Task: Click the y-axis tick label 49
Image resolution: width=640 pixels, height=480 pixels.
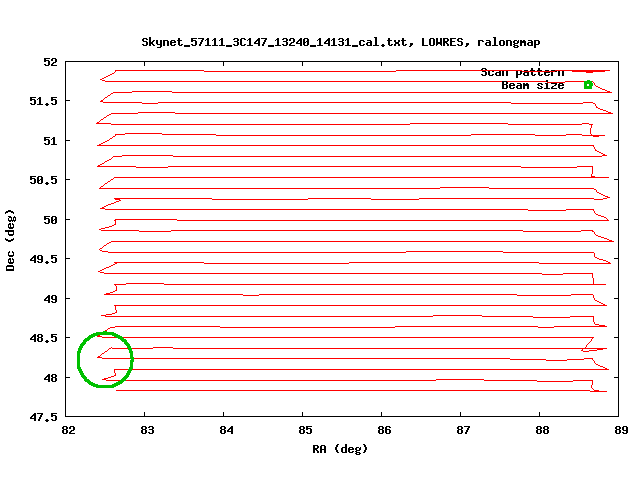Action: [x=51, y=299]
